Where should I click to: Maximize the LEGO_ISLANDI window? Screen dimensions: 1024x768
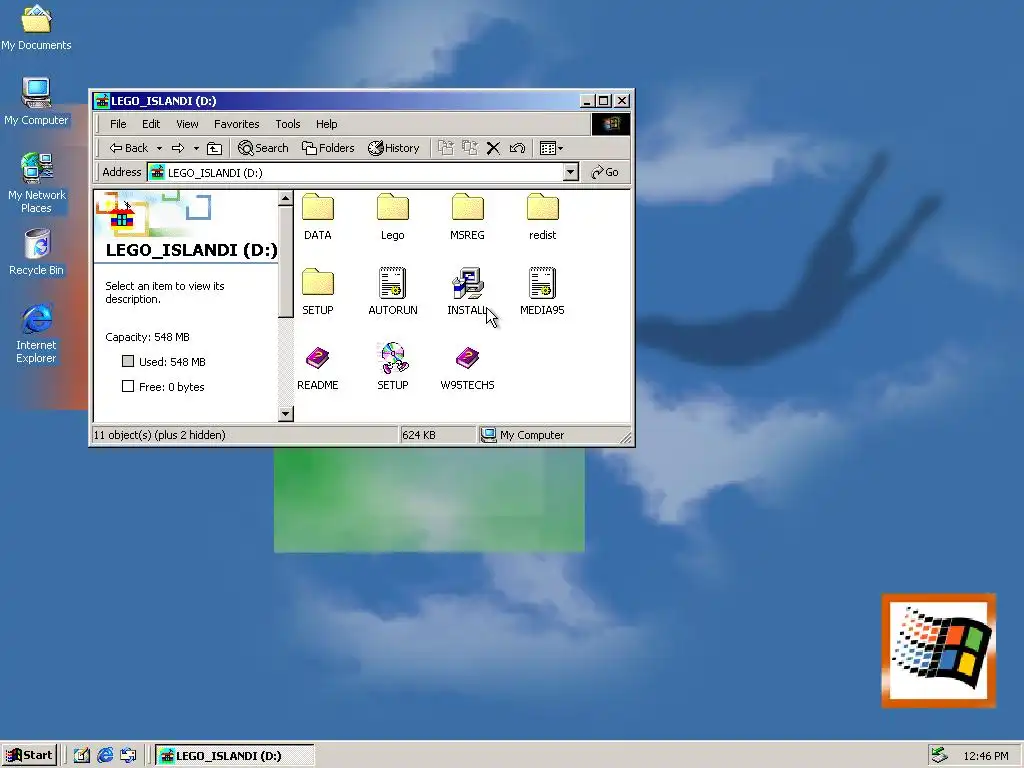[603, 101]
